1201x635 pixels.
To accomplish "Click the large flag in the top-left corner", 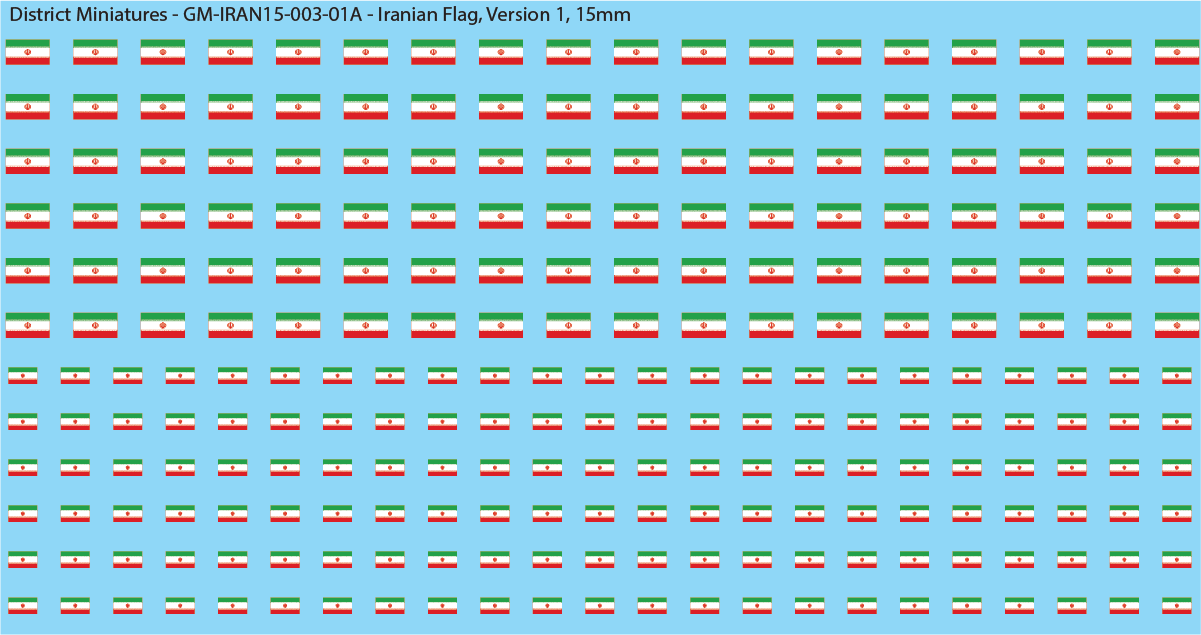I will 27,52.
